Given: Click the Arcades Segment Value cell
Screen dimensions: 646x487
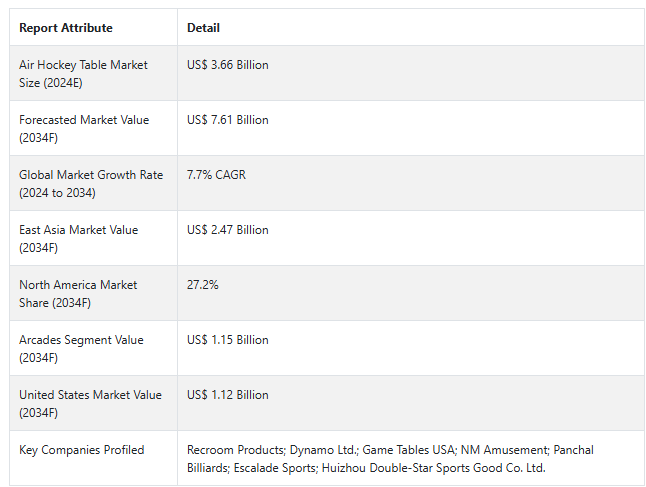Looking at the screenshot, I should pyautogui.click(x=94, y=348).
